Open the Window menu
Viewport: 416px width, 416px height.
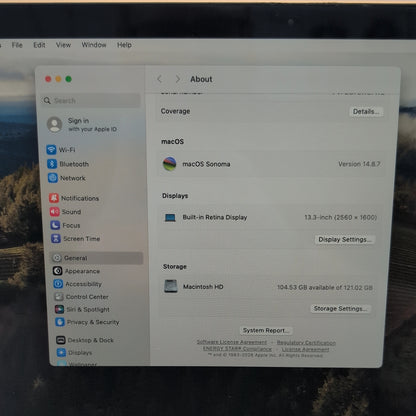point(94,45)
